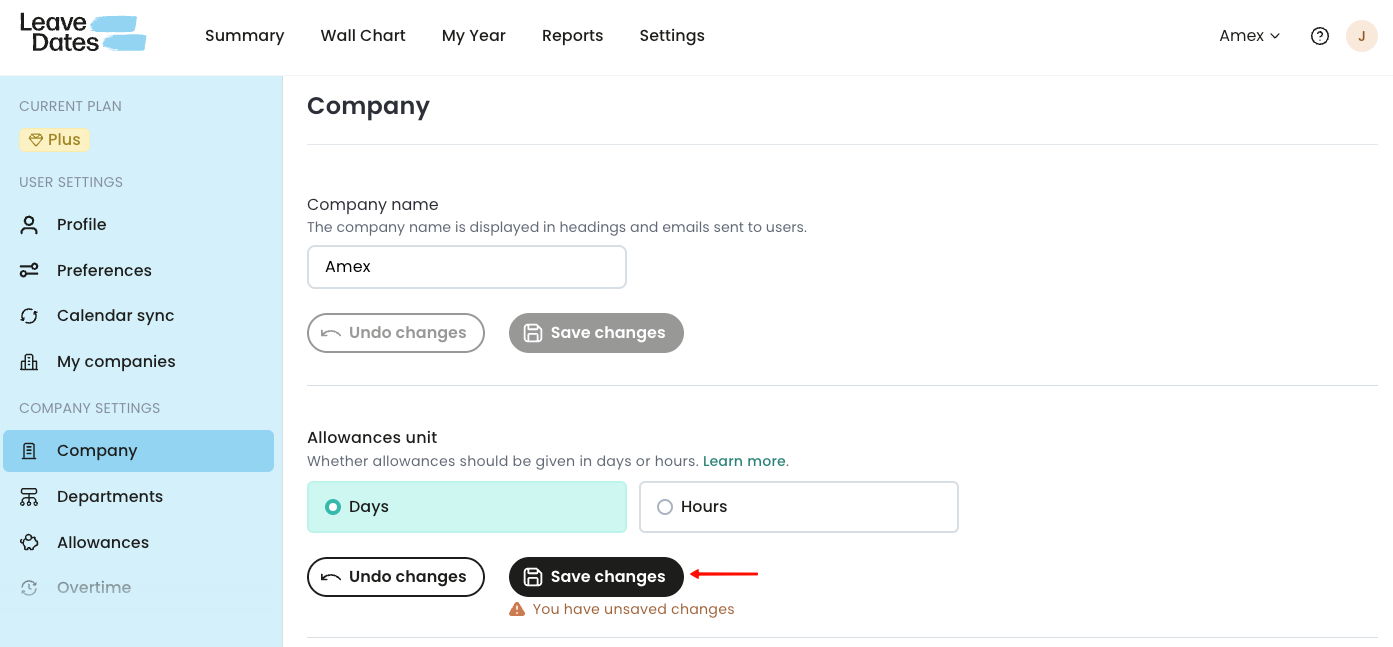Open the Wall Chart tab

(x=363, y=36)
